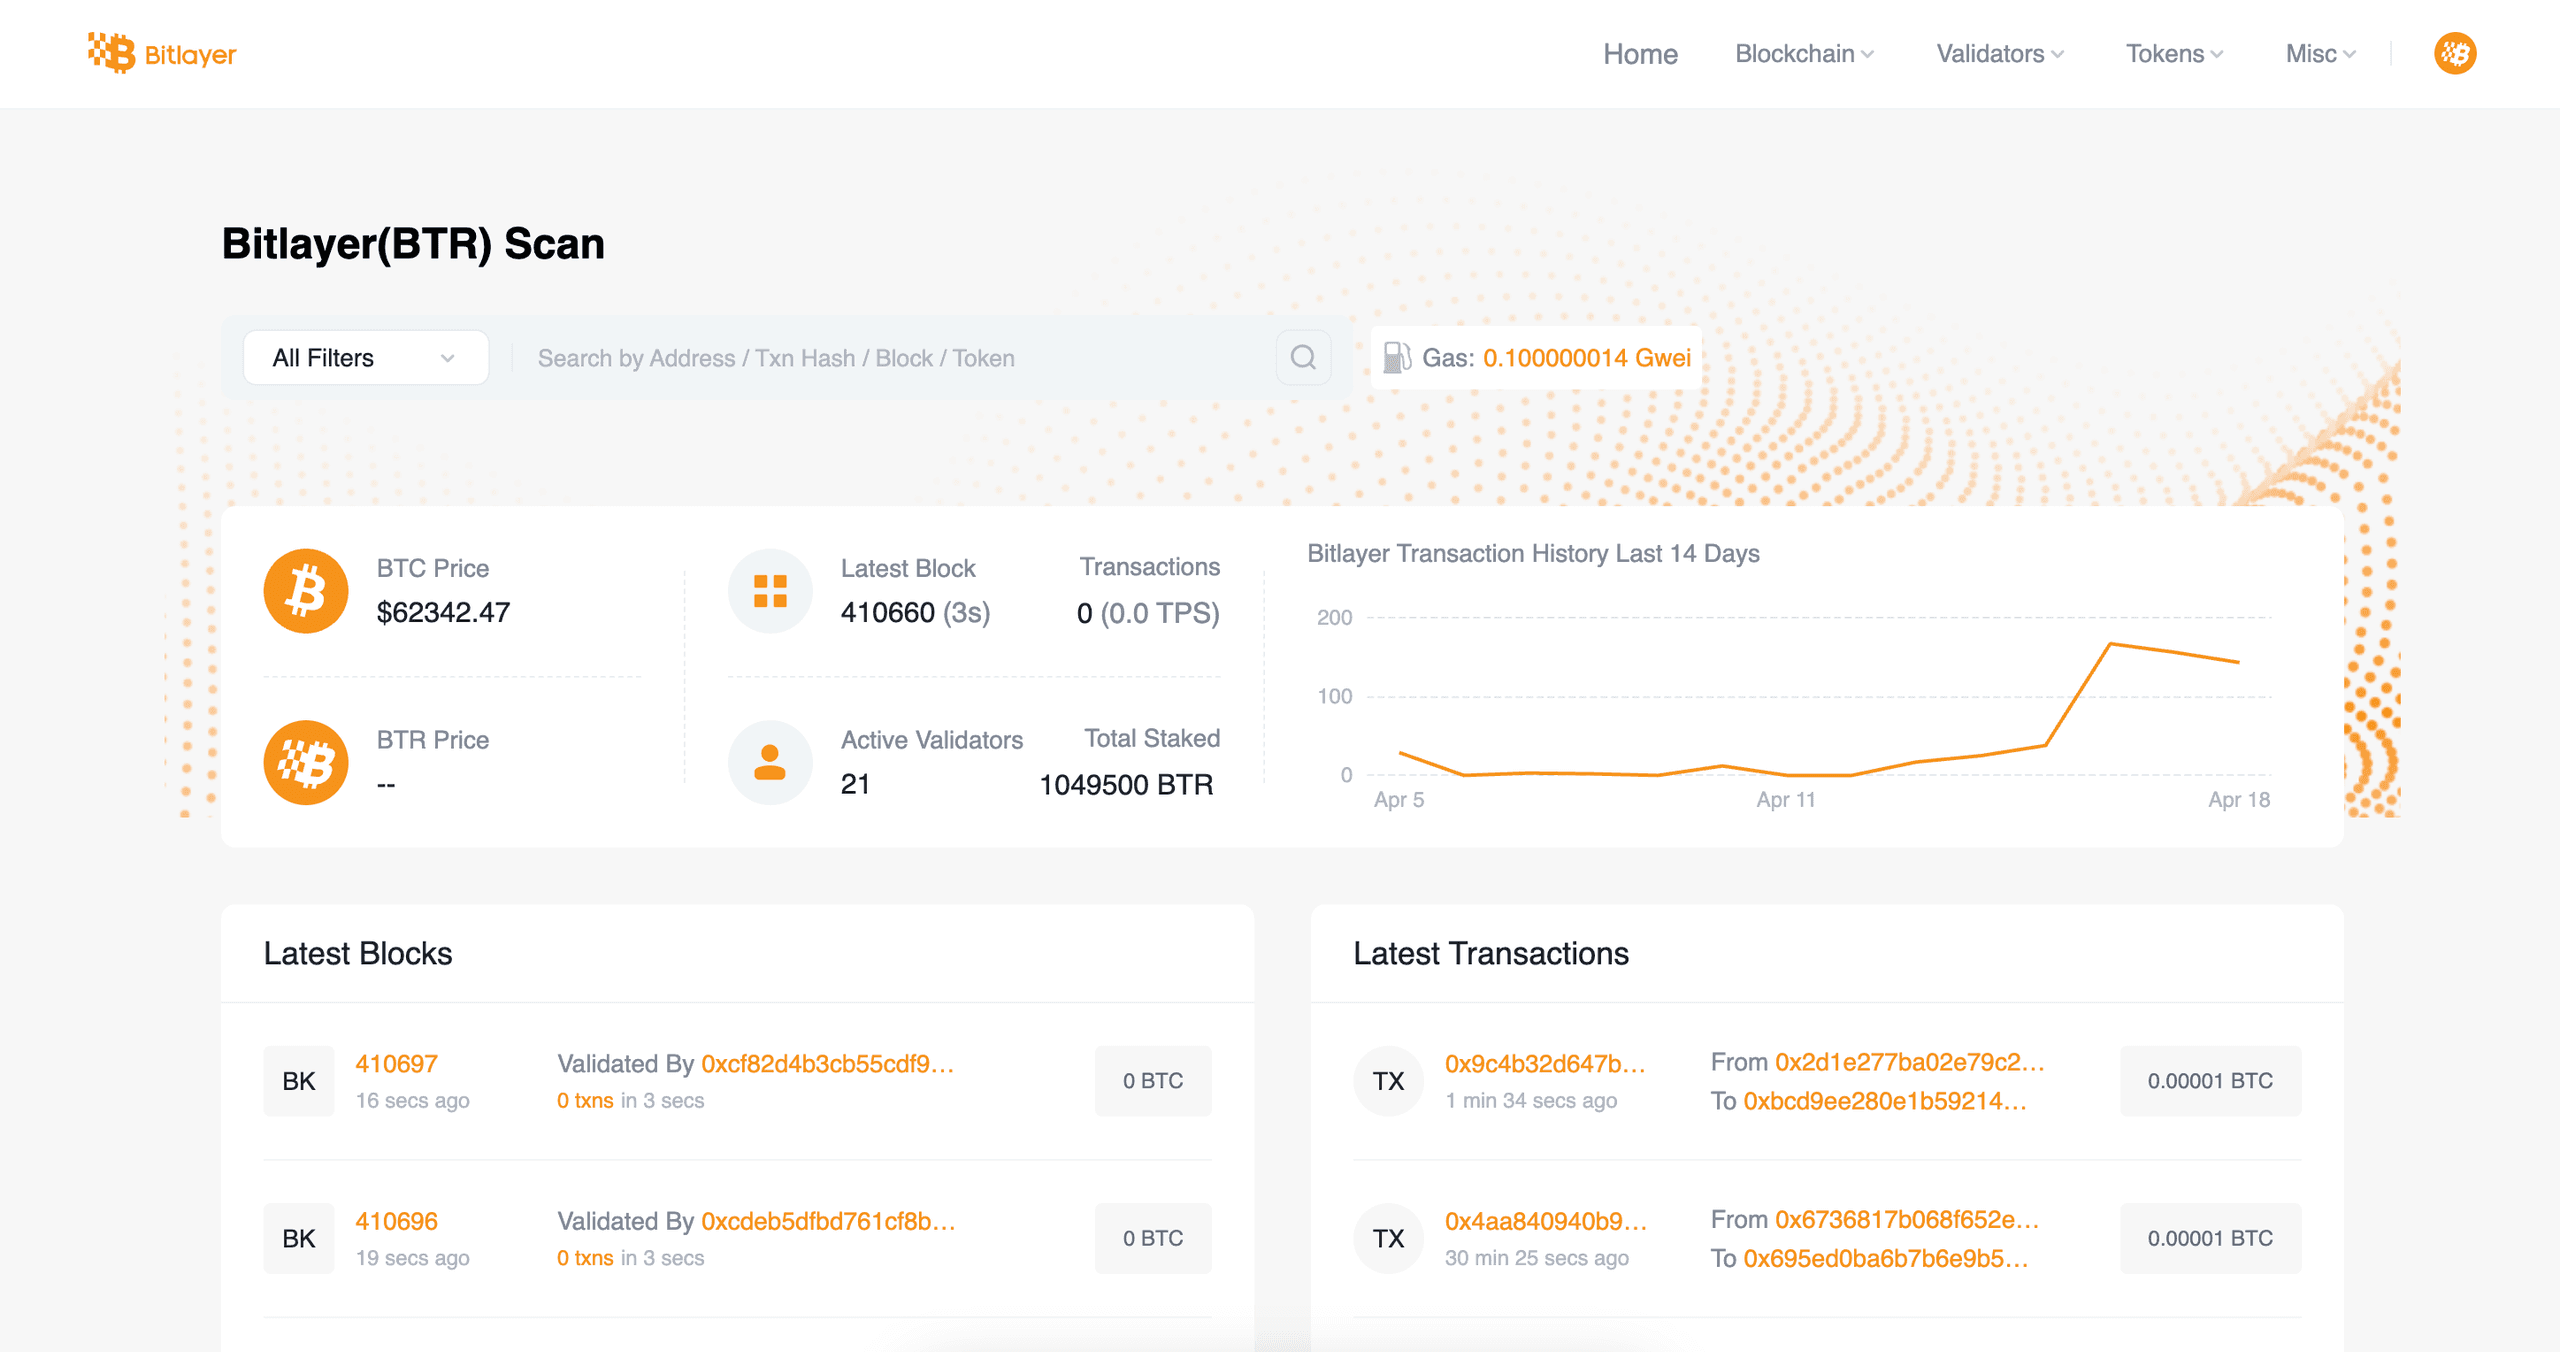Click the Total Staked value 1049500 BTR
This screenshot has height=1352, width=2560.
[x=1126, y=784]
